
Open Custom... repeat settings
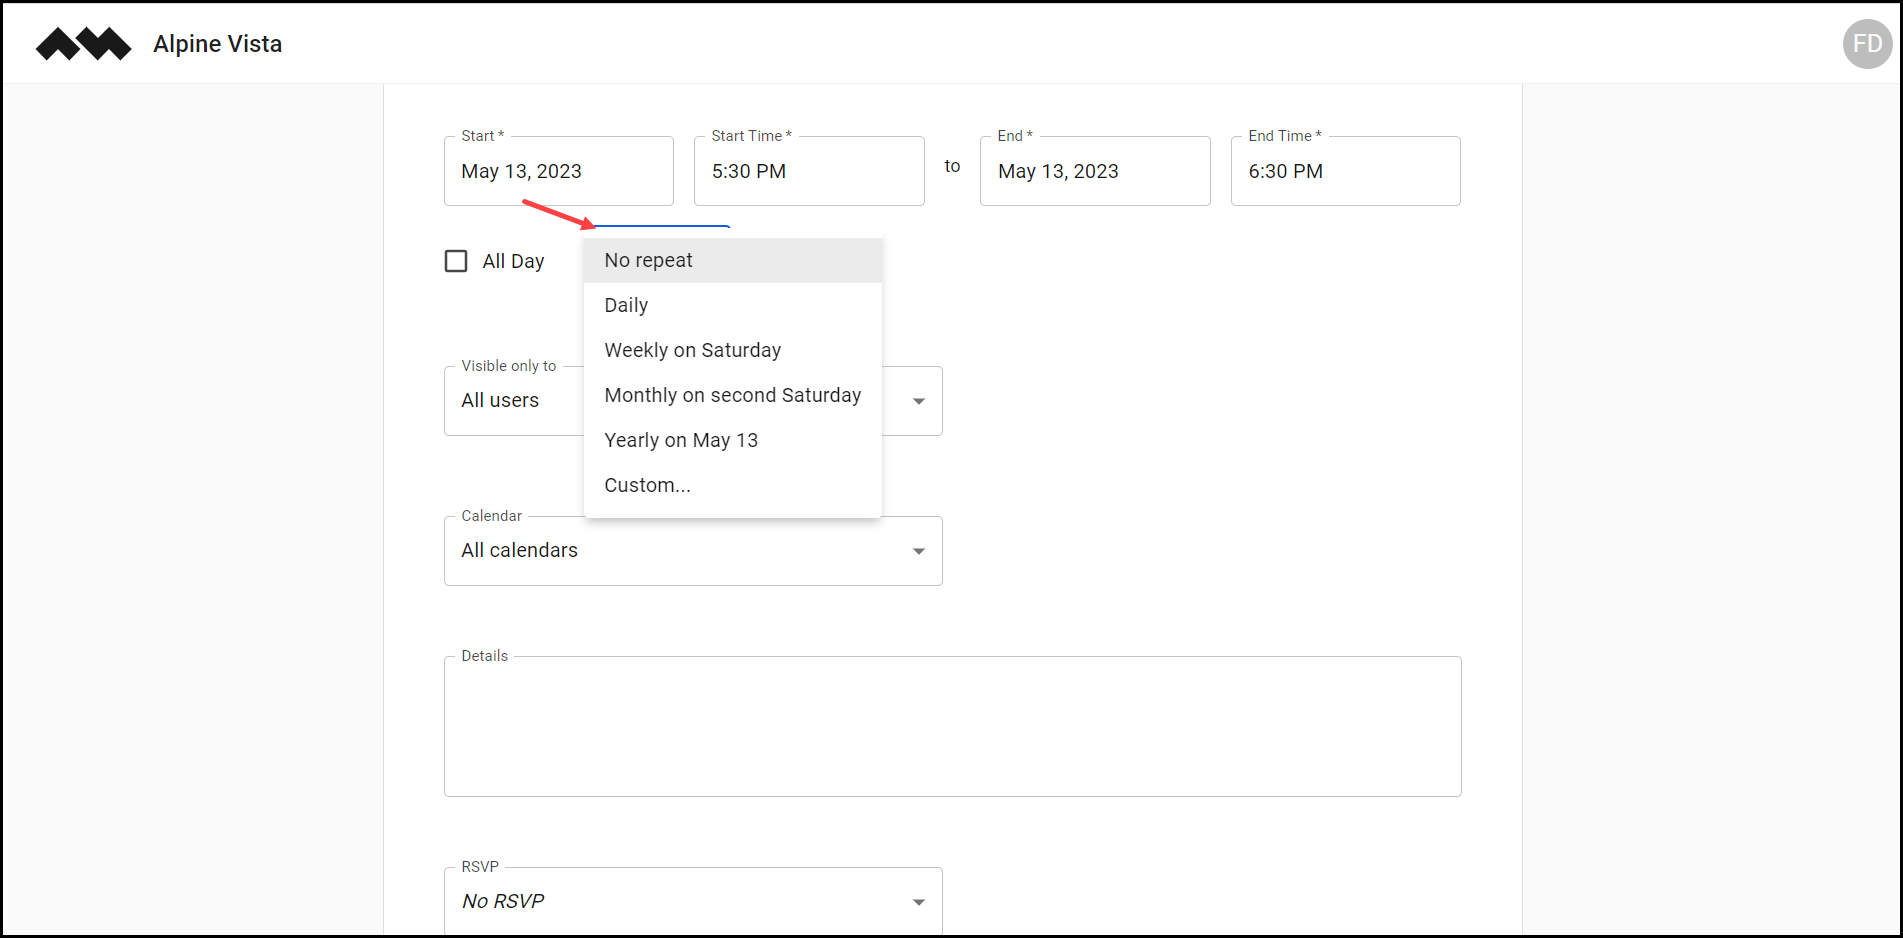tap(733, 485)
